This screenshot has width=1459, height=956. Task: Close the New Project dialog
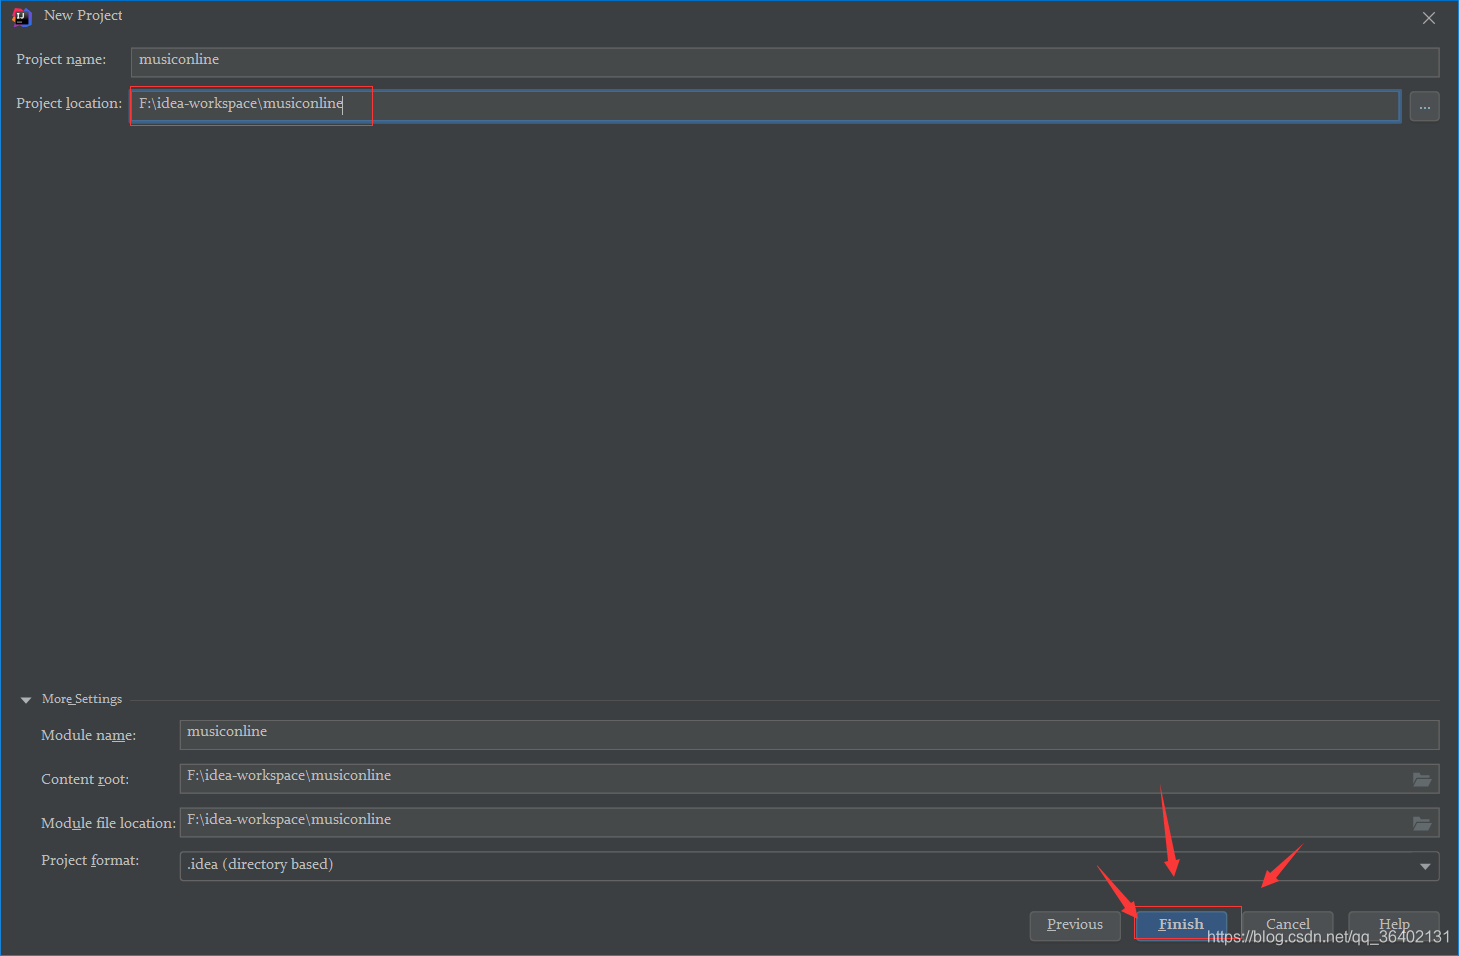(1429, 18)
